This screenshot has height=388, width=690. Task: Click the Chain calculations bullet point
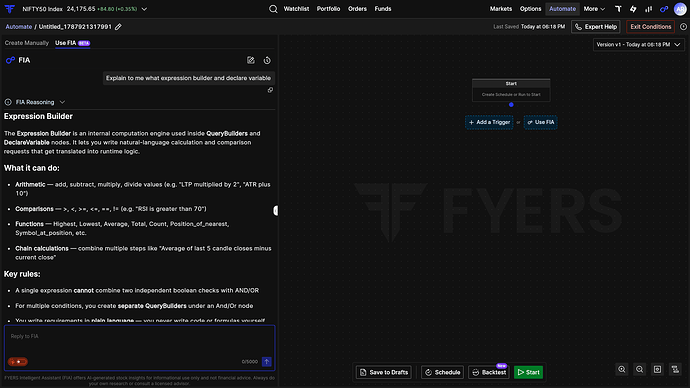click(x=143, y=253)
